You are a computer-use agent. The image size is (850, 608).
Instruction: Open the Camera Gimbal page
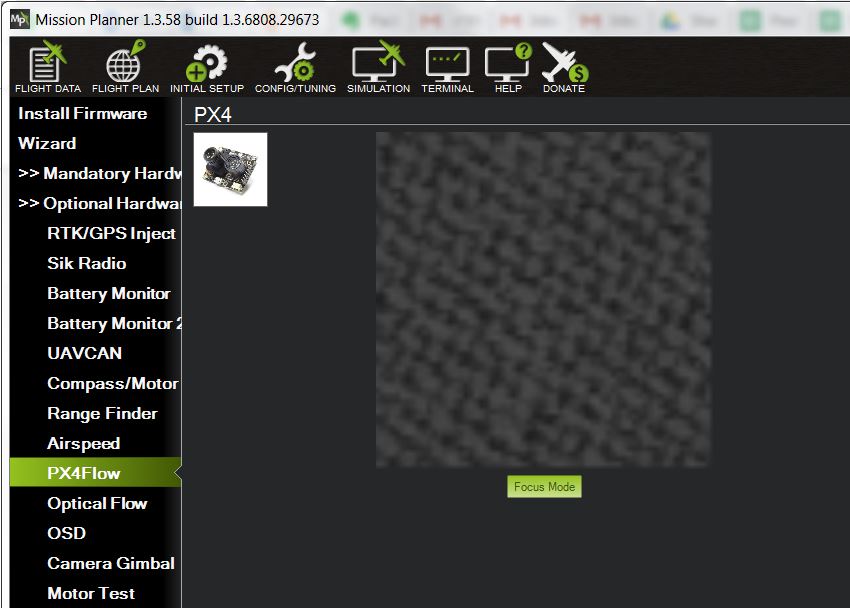click(x=111, y=564)
